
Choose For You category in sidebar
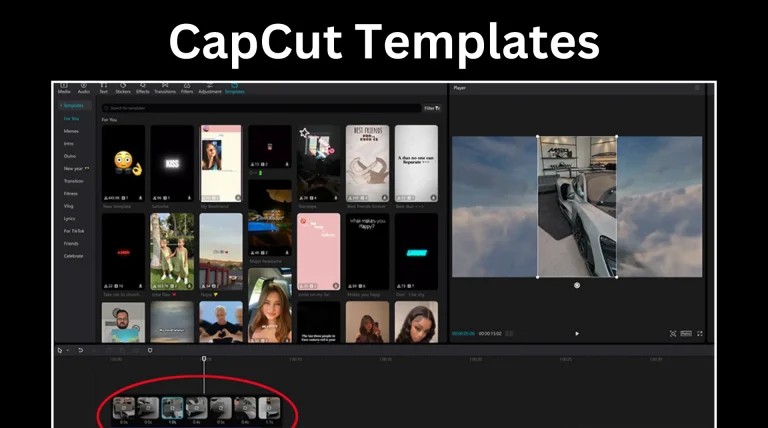click(x=71, y=119)
